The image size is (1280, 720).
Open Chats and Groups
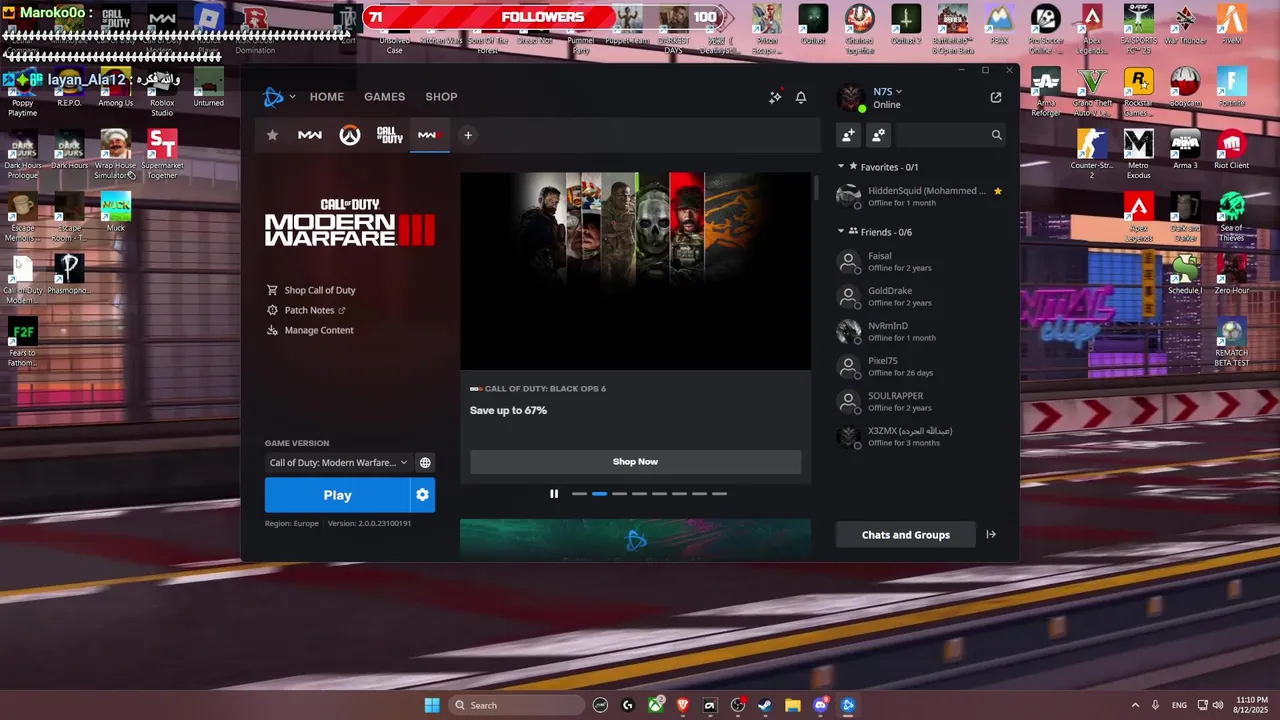click(906, 535)
